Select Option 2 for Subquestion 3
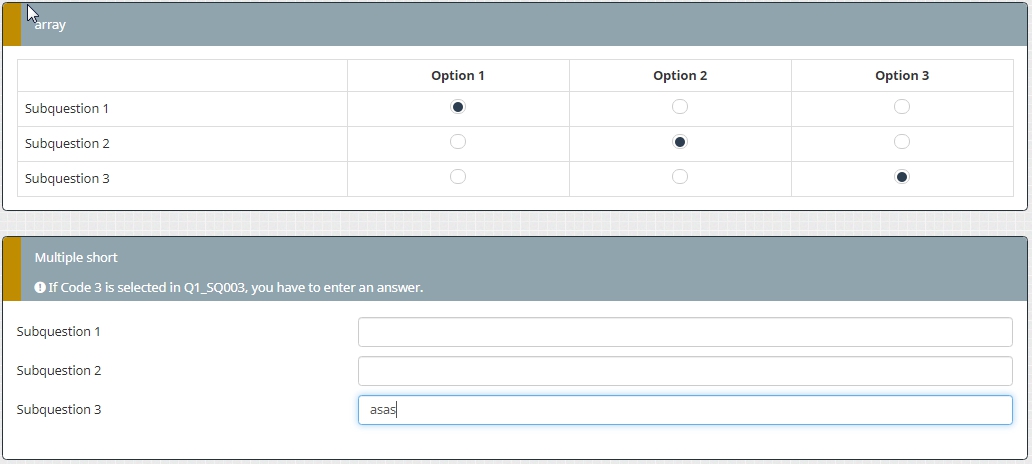Image resolution: width=1032 pixels, height=464 pixels. tap(680, 177)
